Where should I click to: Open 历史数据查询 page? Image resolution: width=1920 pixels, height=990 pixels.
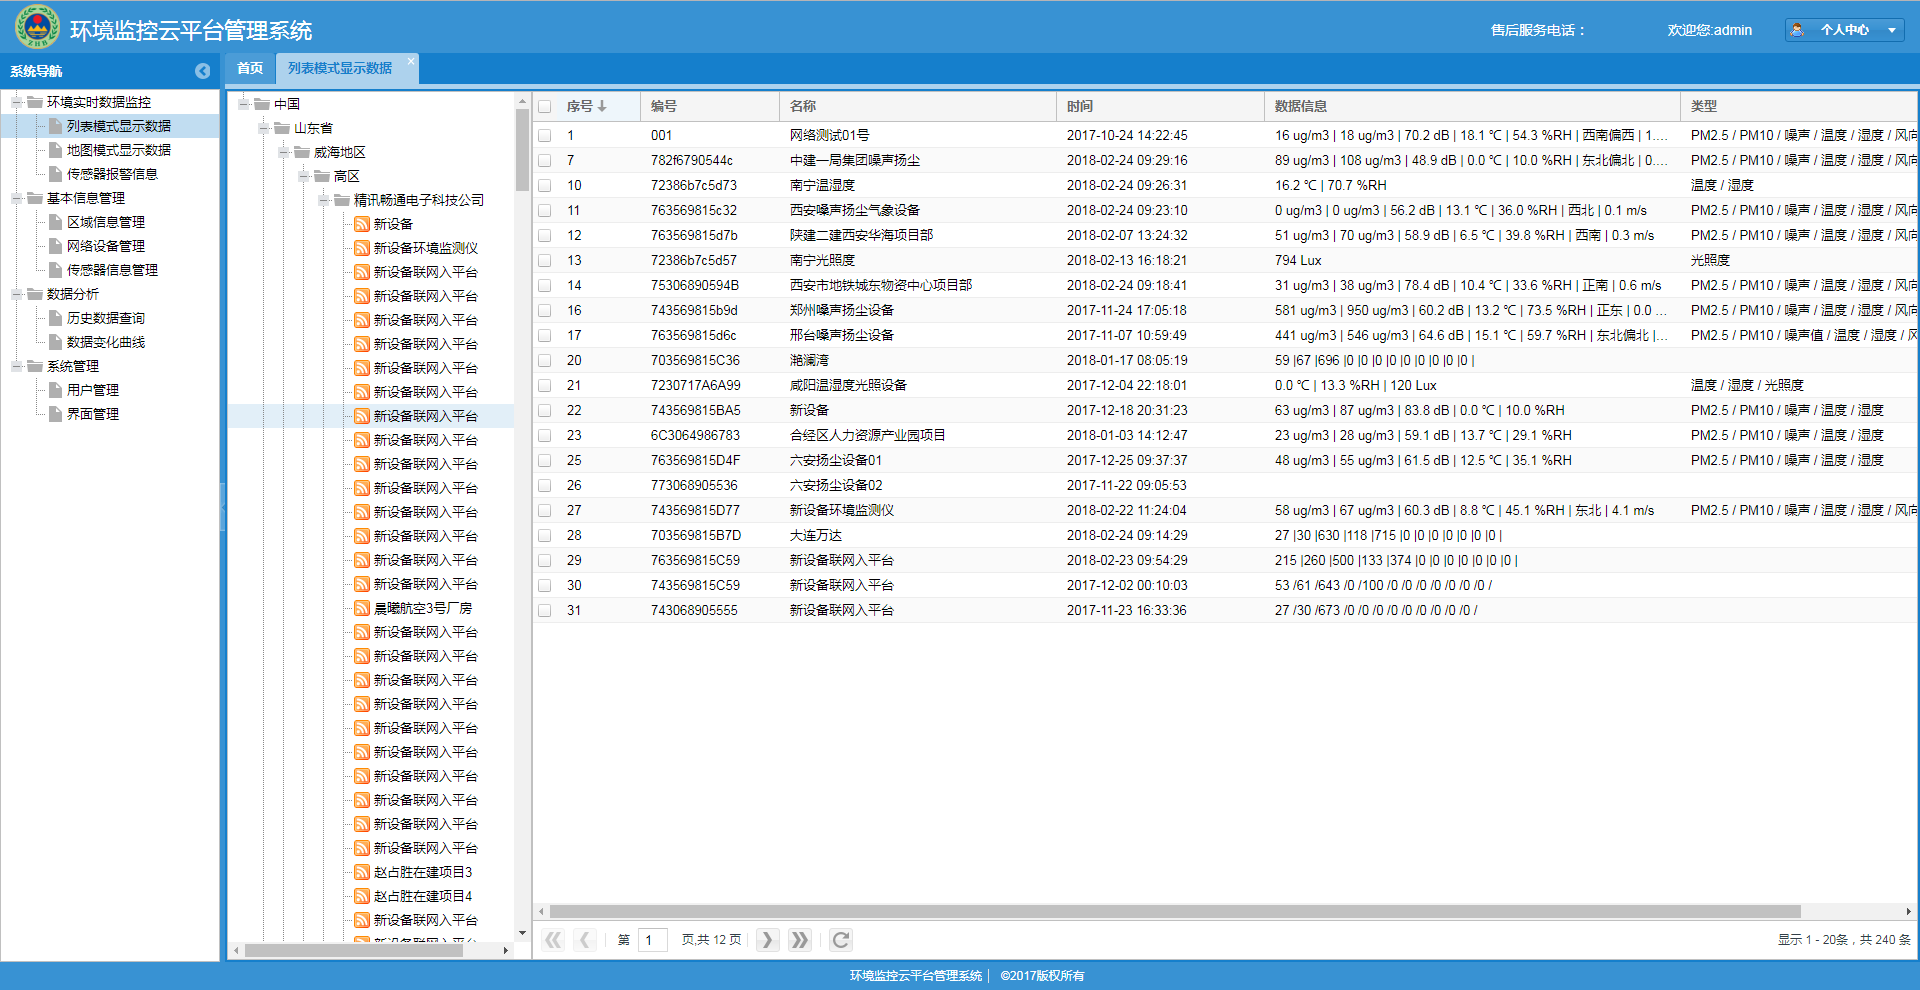point(105,318)
